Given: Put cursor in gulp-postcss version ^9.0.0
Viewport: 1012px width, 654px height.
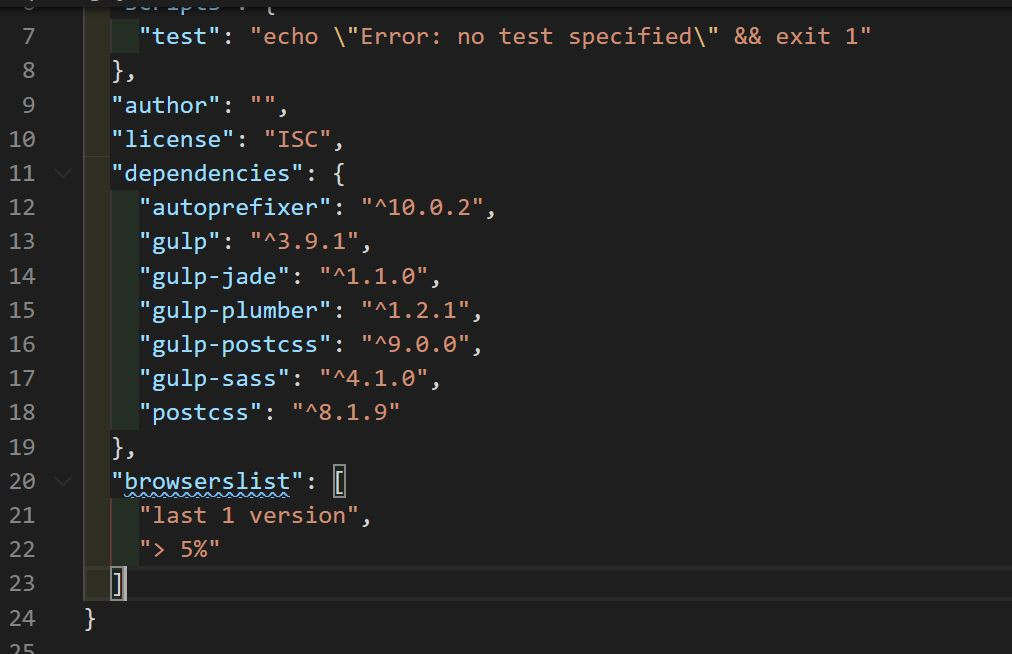Looking at the screenshot, I should click(414, 344).
